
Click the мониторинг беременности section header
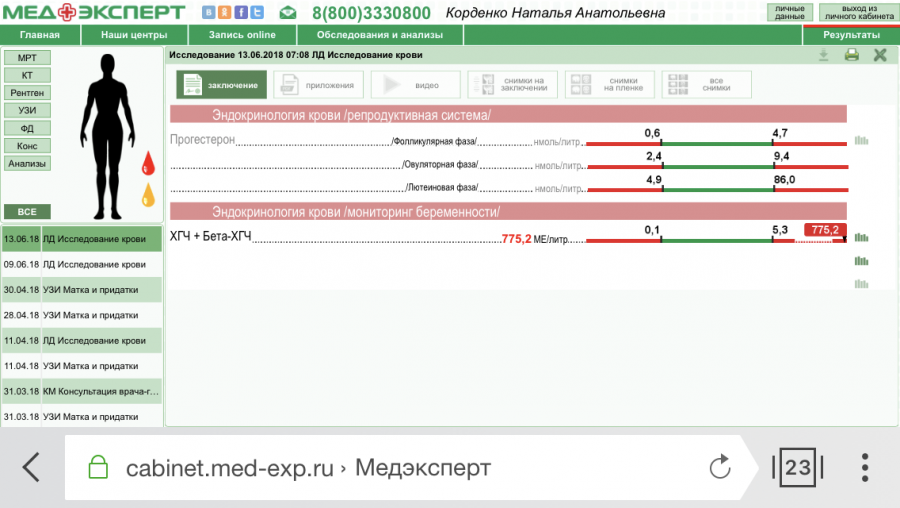(508, 212)
